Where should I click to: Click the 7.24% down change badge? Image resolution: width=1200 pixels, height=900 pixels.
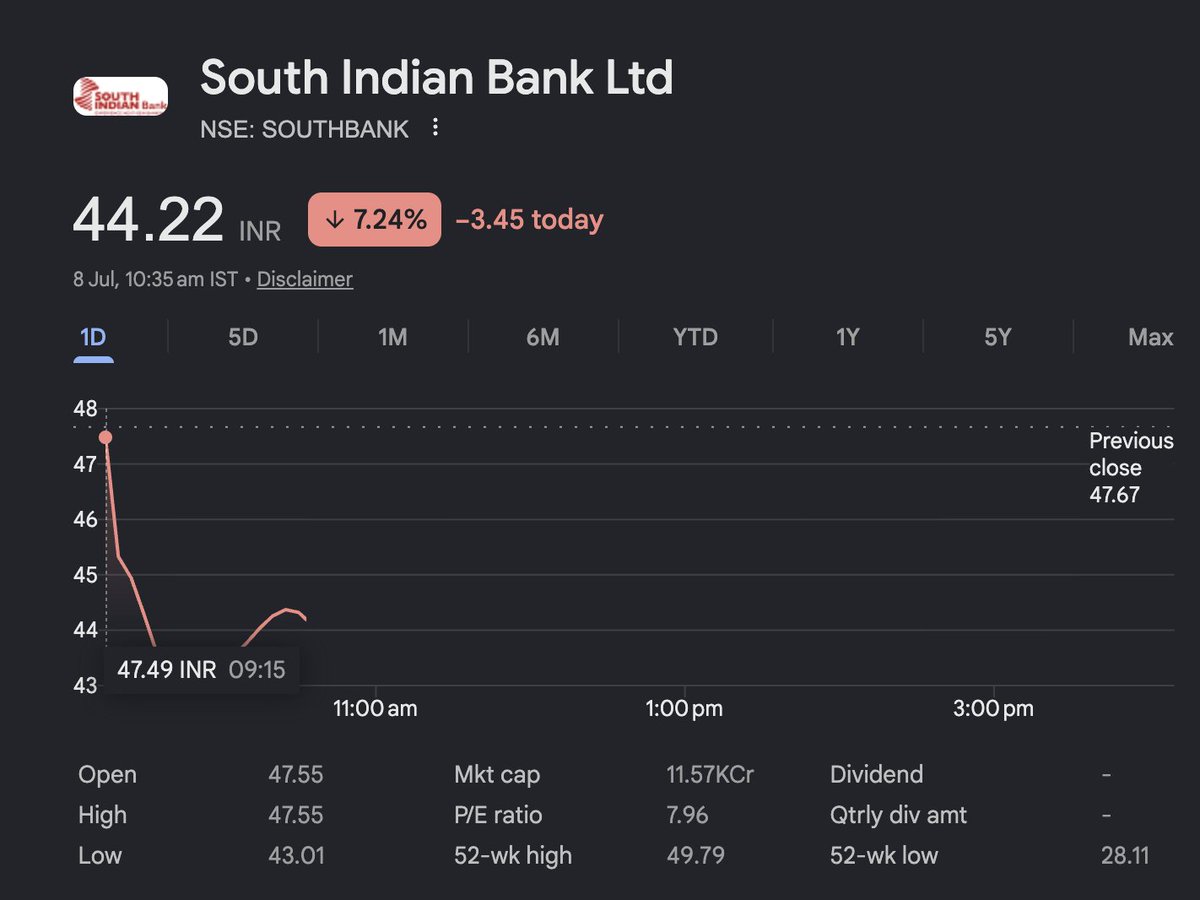pyautogui.click(x=374, y=219)
